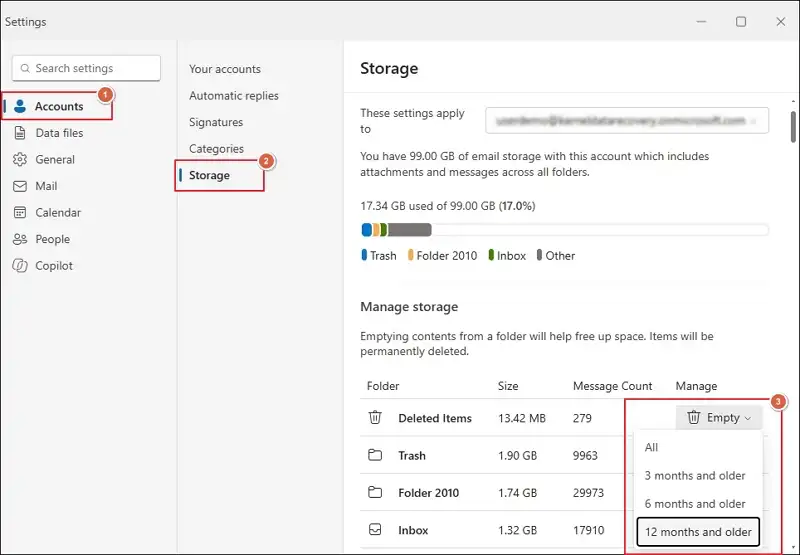Click the Folder 2010 row folder icon

coord(375,492)
